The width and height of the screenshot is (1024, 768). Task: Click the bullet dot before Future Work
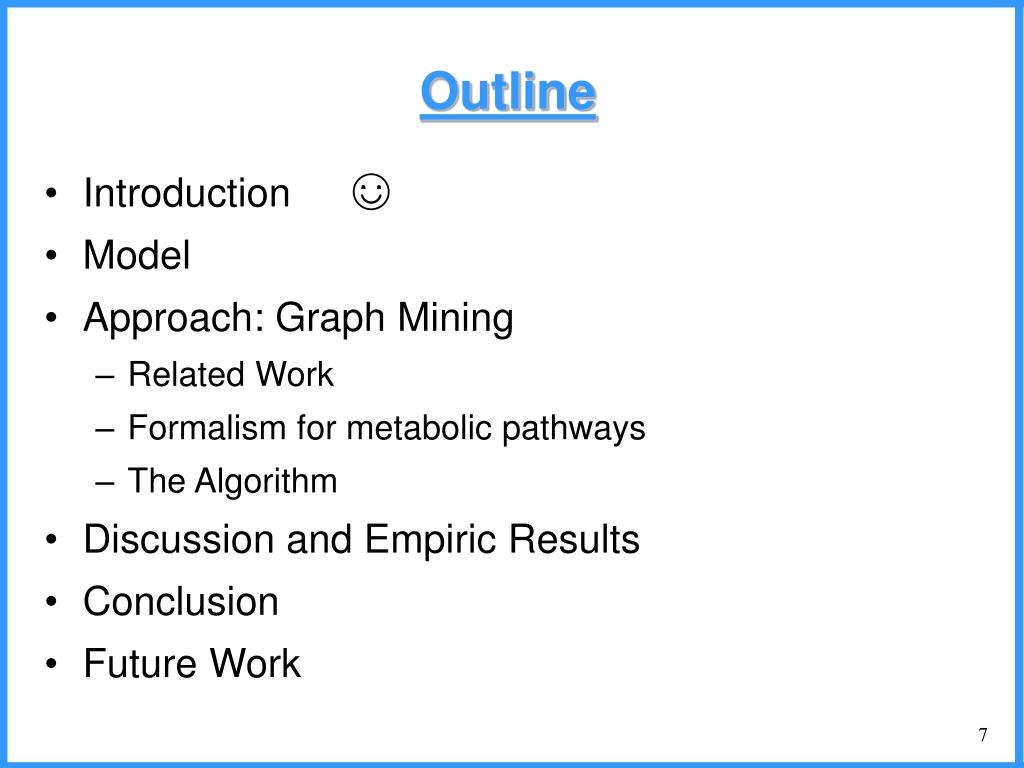[52, 664]
